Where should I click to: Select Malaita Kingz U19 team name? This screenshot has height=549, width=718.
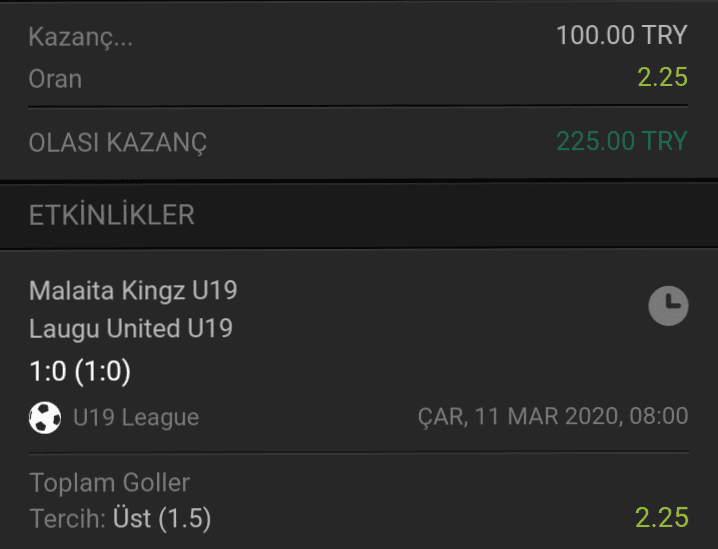133,291
